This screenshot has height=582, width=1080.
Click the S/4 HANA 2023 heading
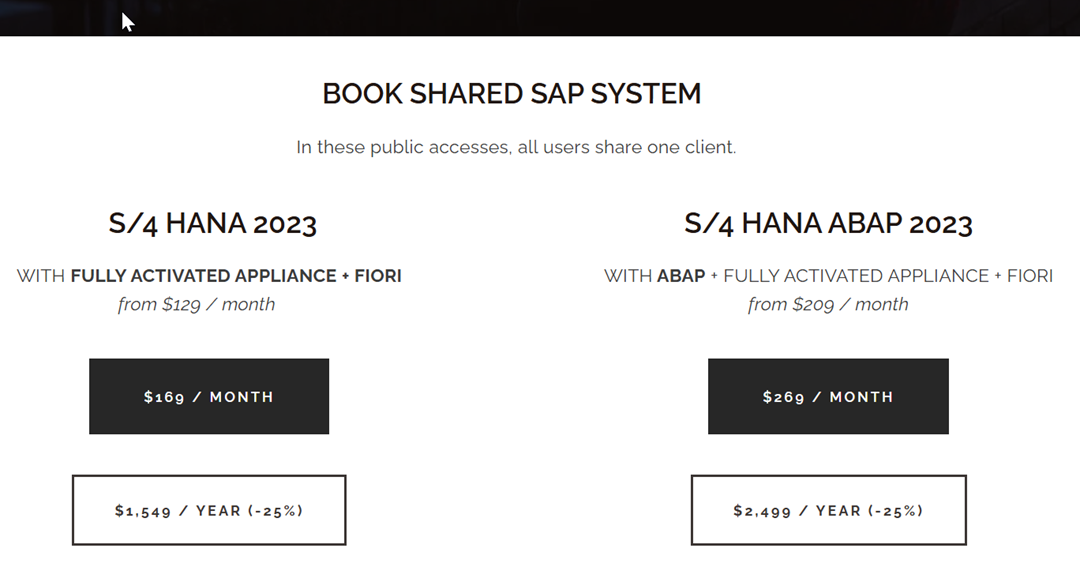[x=212, y=223]
